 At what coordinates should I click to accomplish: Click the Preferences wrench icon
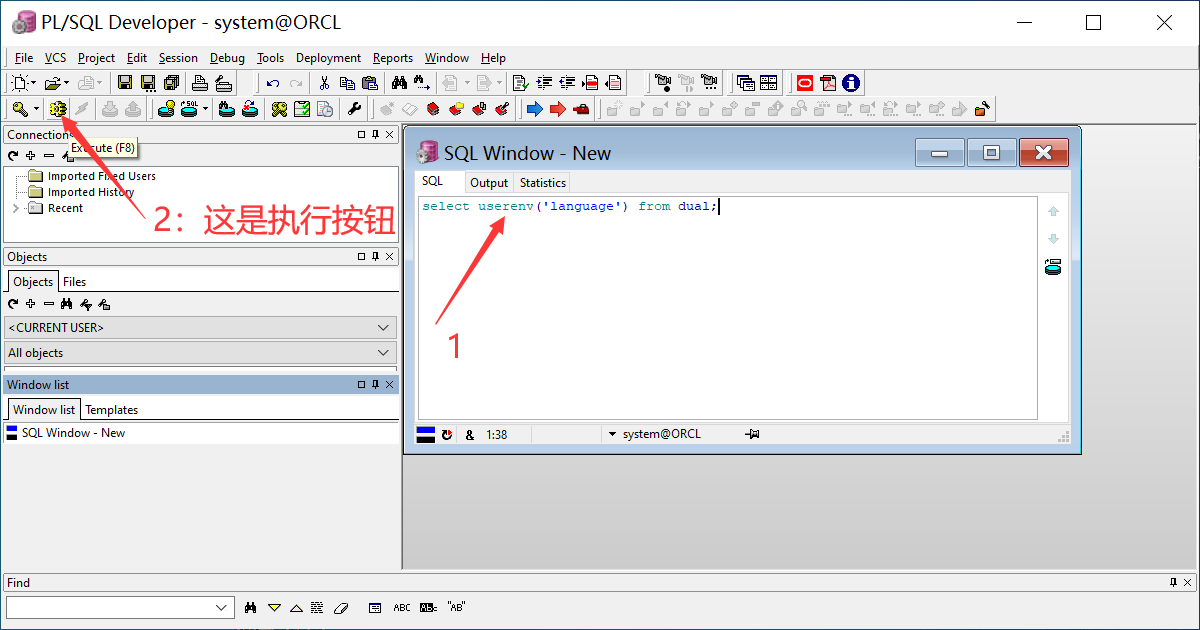(354, 109)
